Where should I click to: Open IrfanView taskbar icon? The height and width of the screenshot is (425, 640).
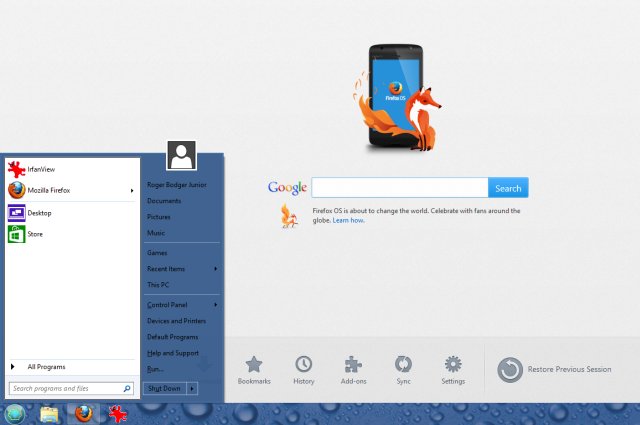pyautogui.click(x=118, y=414)
